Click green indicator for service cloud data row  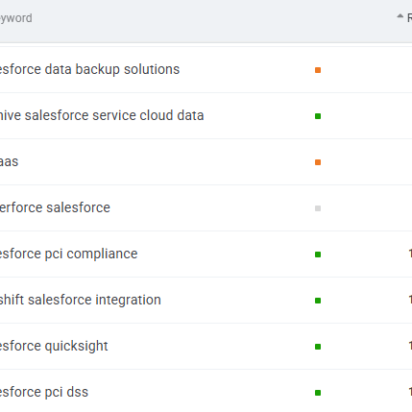pyautogui.click(x=318, y=116)
